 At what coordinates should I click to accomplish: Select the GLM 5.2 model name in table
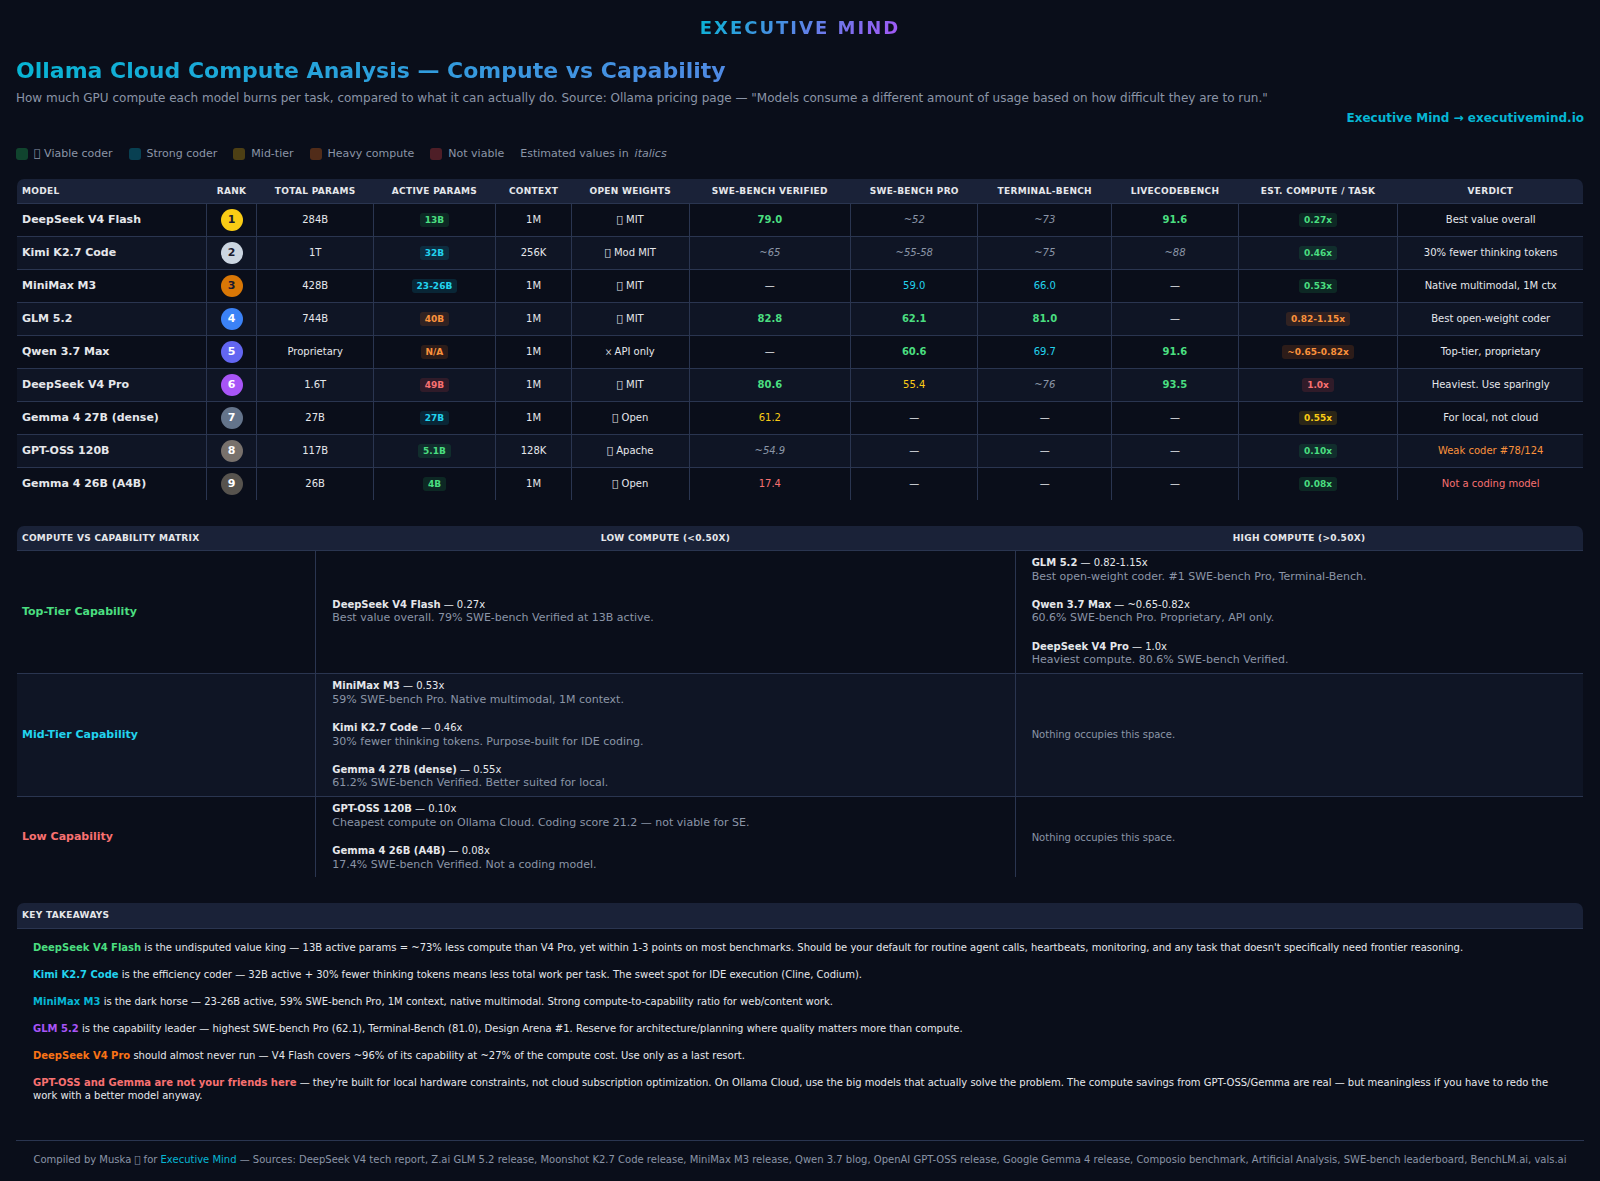coord(47,319)
